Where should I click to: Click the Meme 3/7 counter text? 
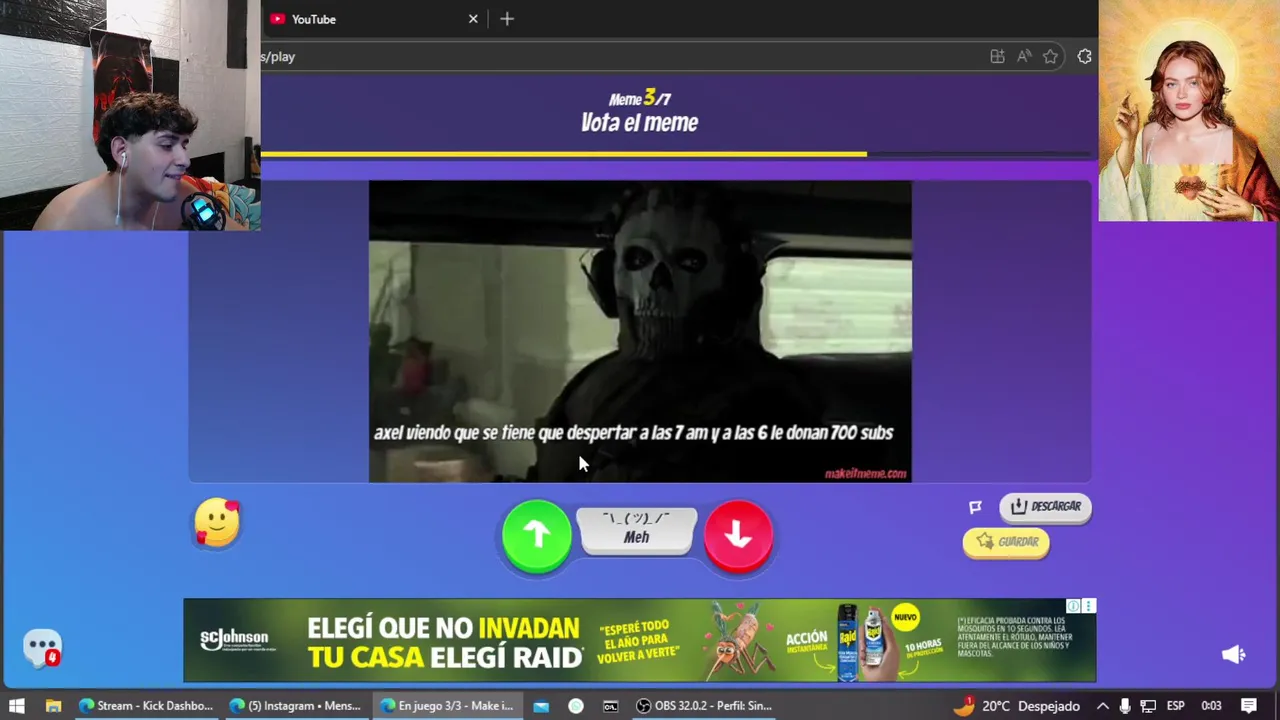coord(639,98)
